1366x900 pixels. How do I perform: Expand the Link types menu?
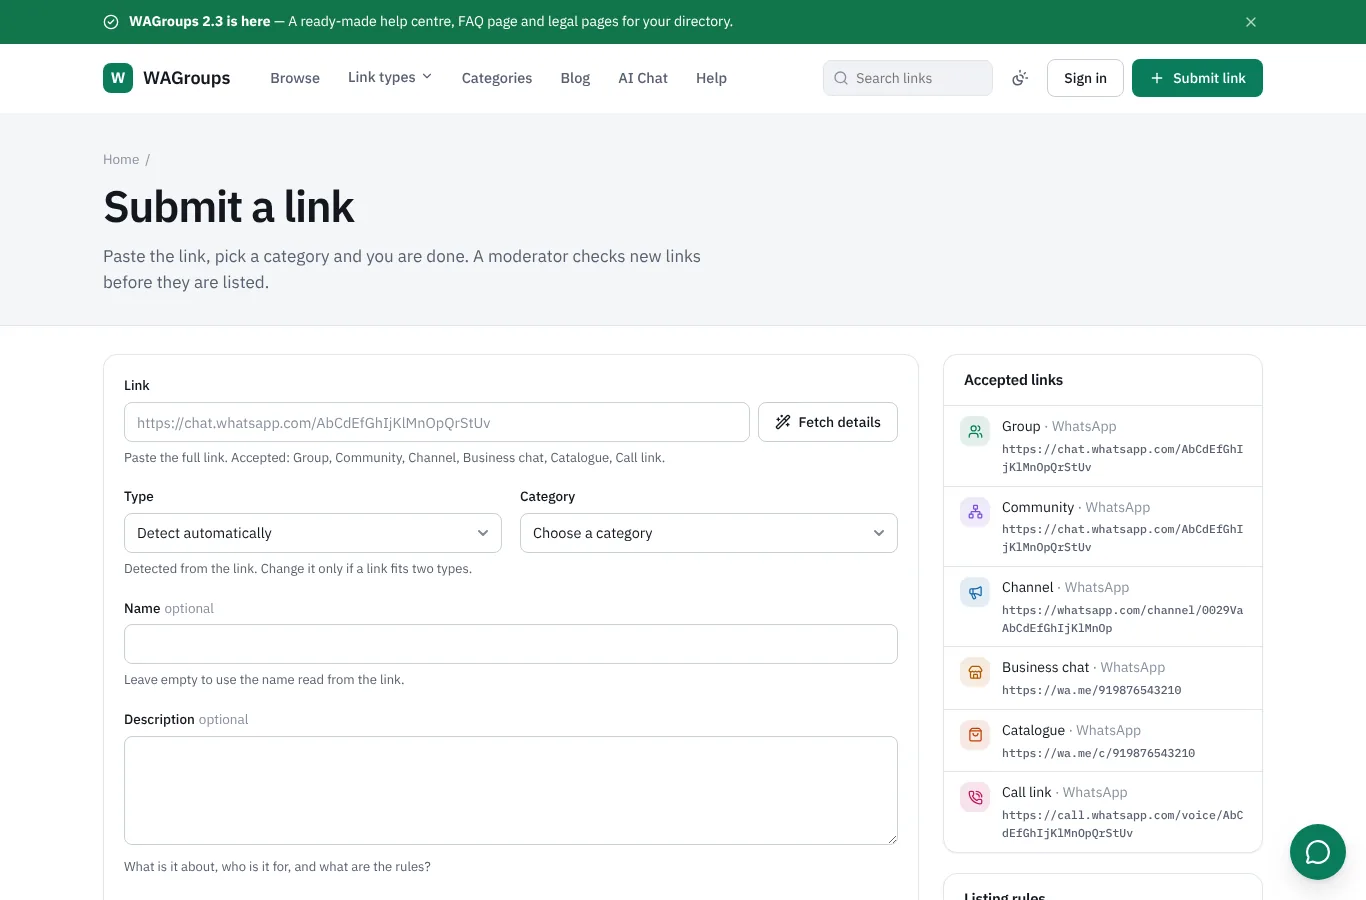point(390,77)
